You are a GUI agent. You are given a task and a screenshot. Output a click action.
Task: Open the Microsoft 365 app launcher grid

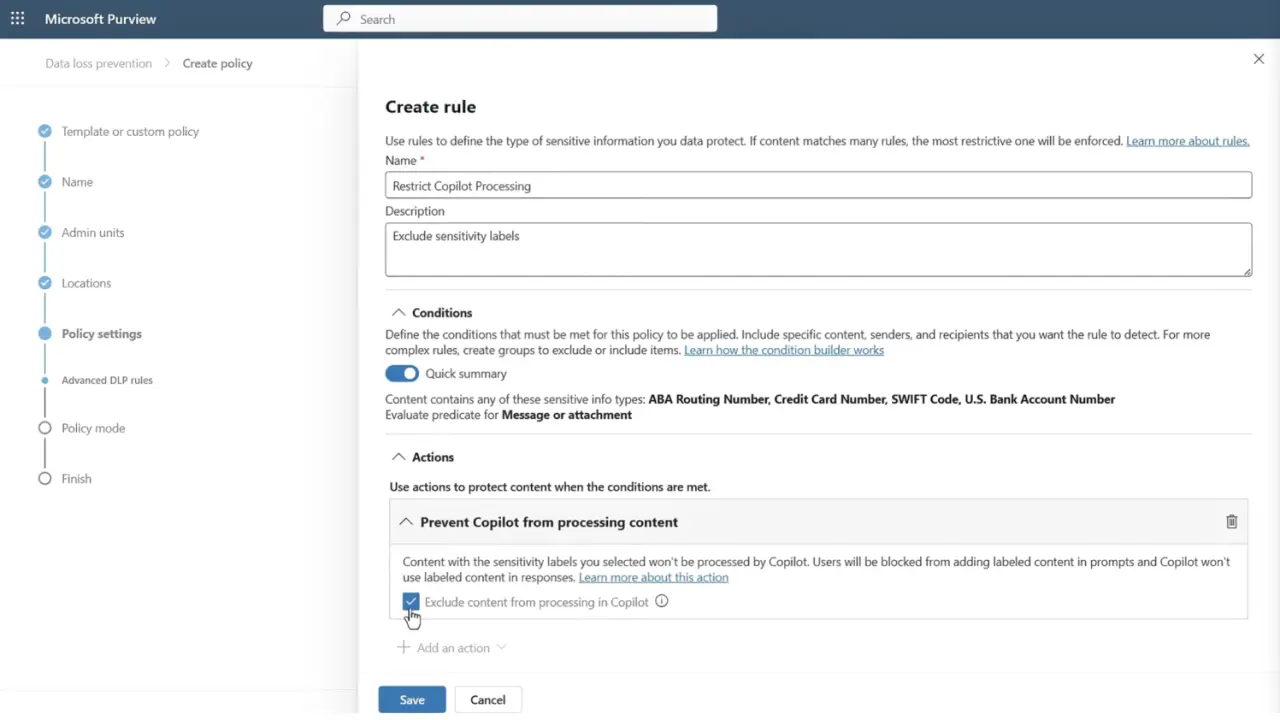(x=17, y=18)
